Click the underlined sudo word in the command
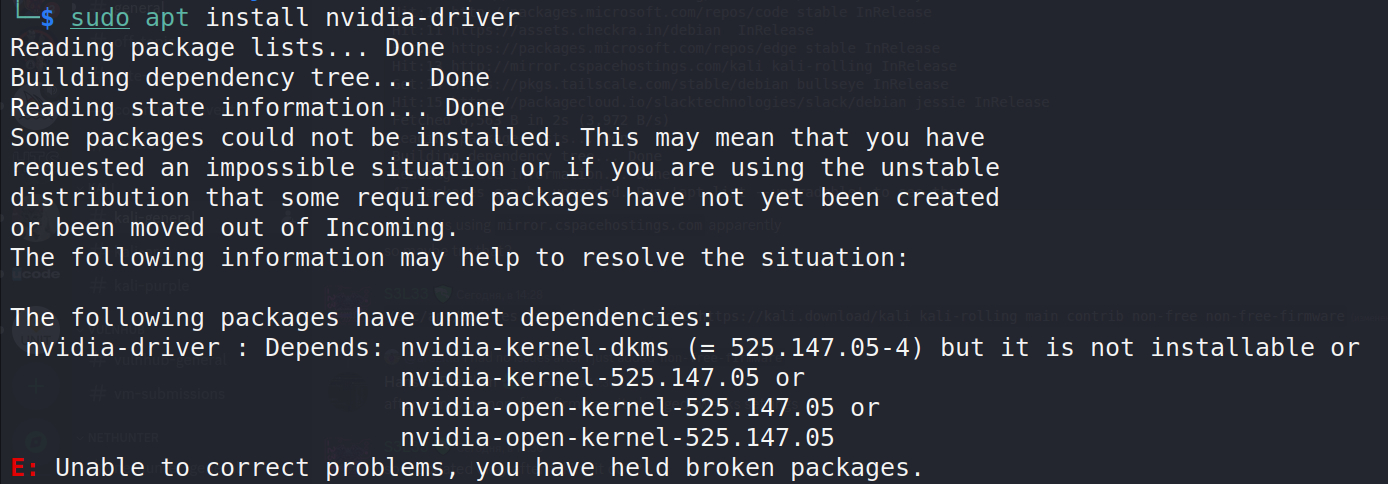 (100, 18)
